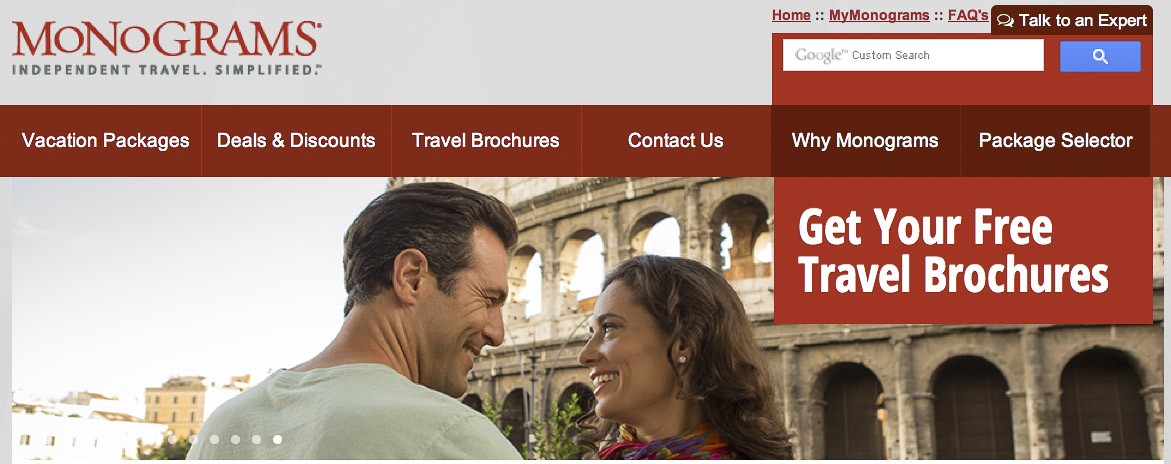
Task: Focus the Google Custom Search field
Action: click(x=913, y=55)
